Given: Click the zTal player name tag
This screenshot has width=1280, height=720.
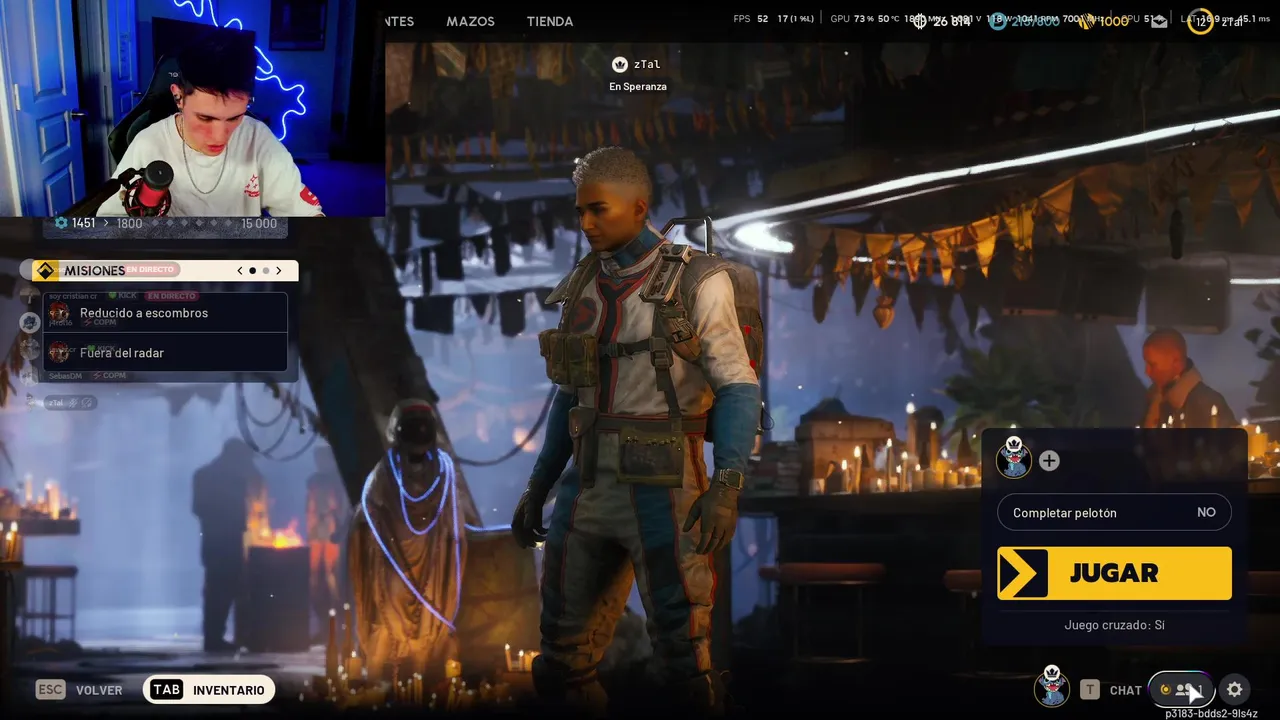Looking at the screenshot, I should [x=636, y=64].
